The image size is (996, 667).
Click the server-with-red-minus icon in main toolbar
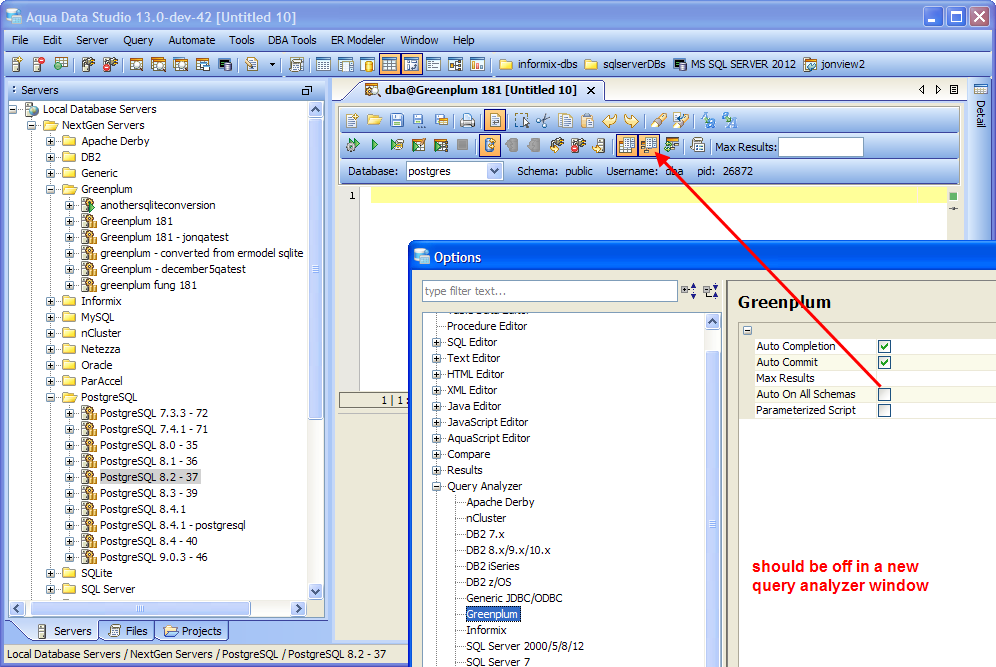coord(39,64)
